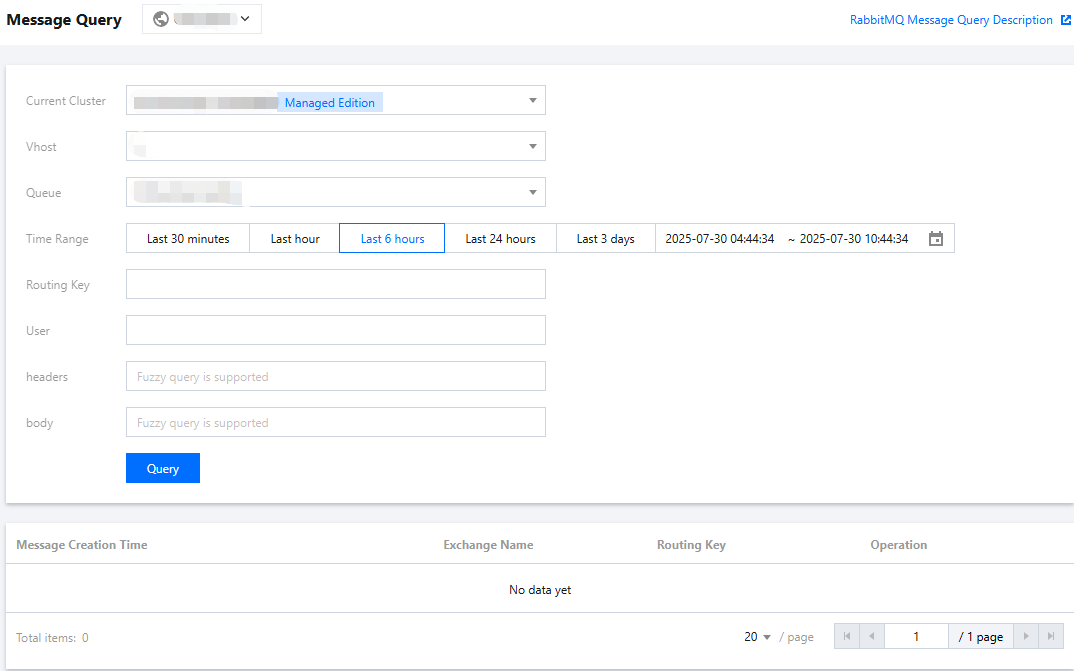Pick the Last 3 days range
Viewport: 1074px width, 671px height.
(x=605, y=239)
